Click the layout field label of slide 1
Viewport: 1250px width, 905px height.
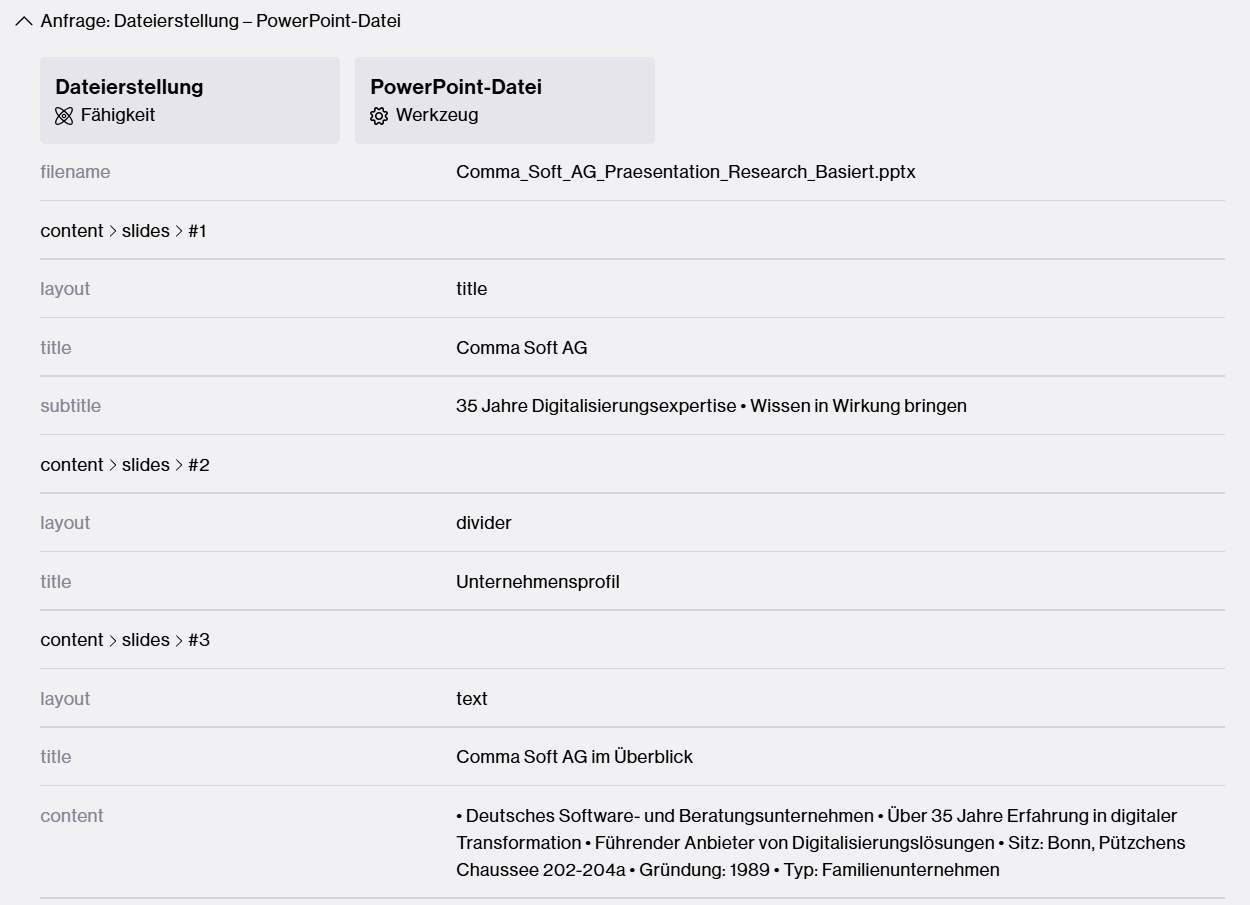pos(64,289)
